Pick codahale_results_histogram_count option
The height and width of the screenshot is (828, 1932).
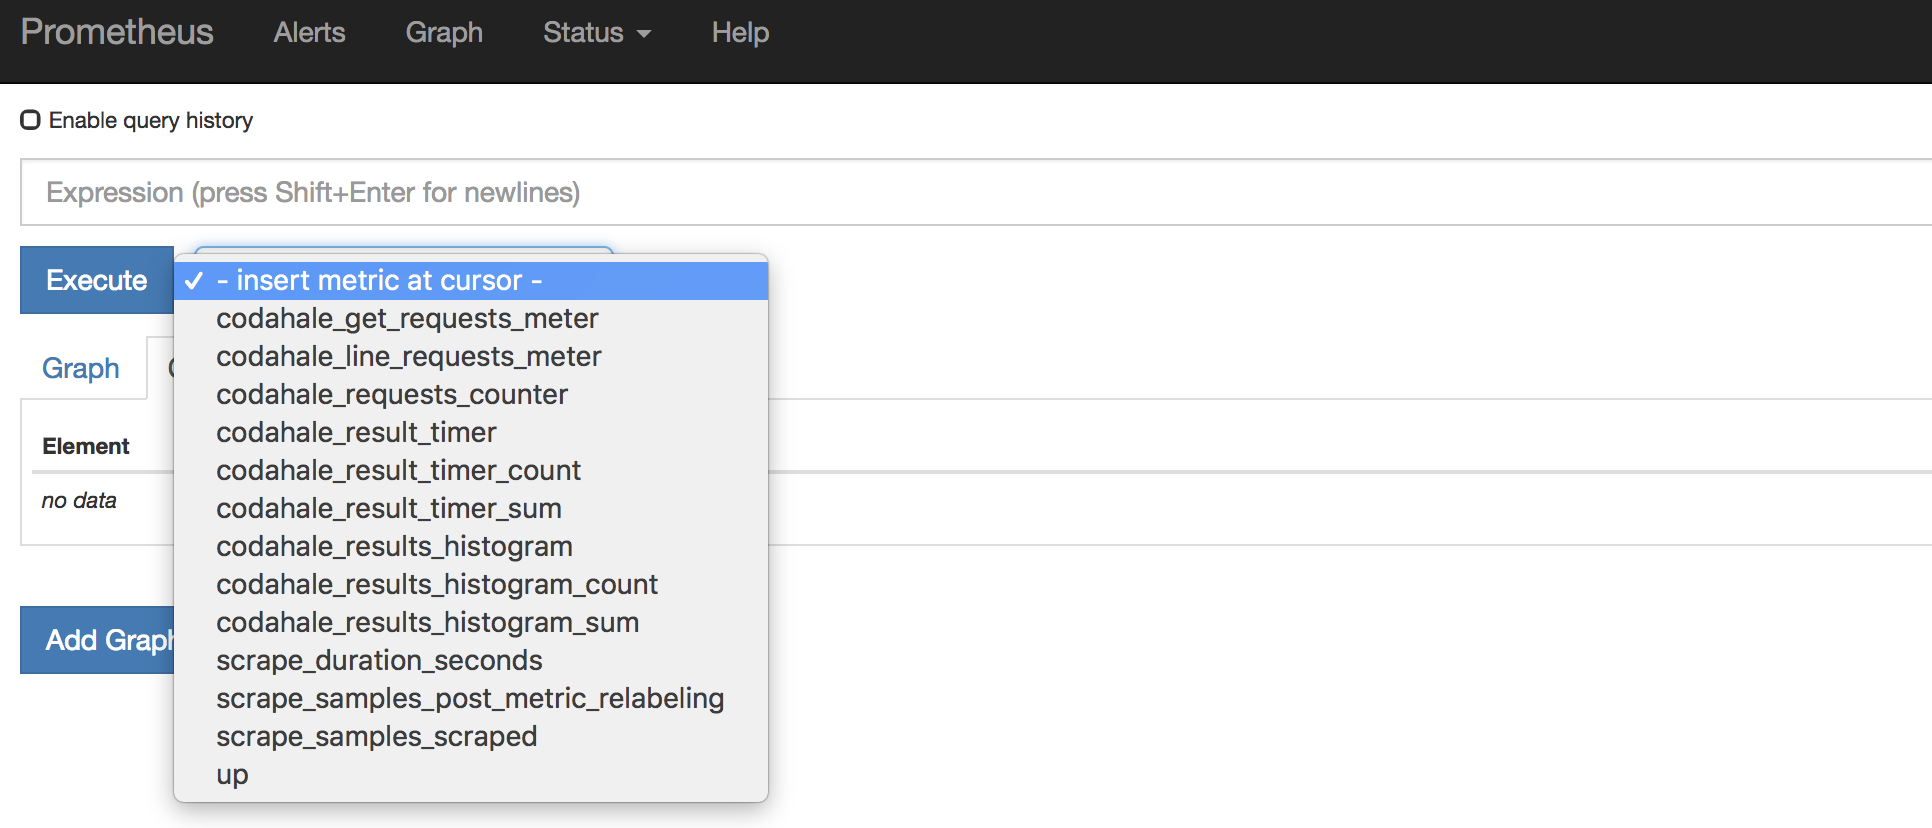coord(471,585)
